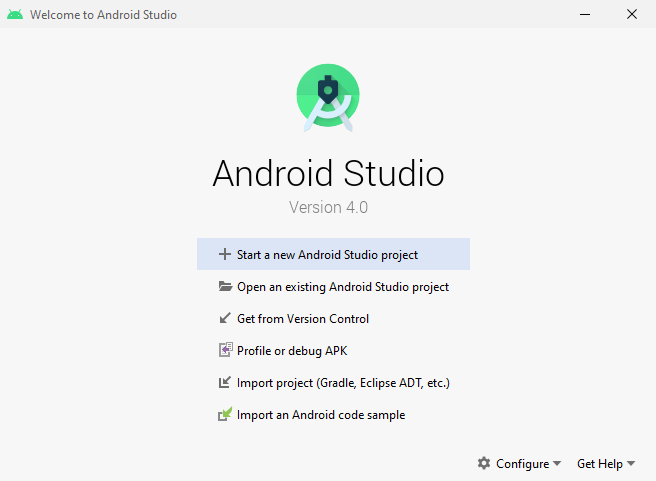Click the Android head icon in title bar
Viewport: 656px width, 481px height.
coord(15,15)
